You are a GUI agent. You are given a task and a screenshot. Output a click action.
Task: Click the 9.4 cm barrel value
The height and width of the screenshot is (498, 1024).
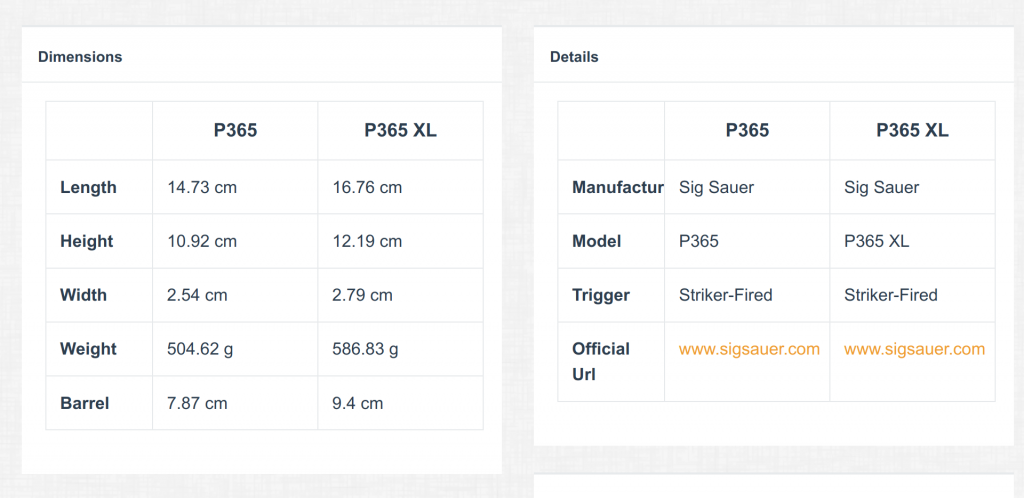357,403
